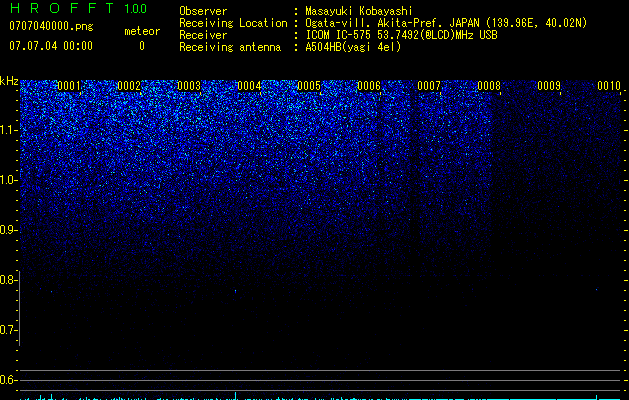Click time marker 0004
Viewport: 629px width, 400px height.
[x=249, y=86]
